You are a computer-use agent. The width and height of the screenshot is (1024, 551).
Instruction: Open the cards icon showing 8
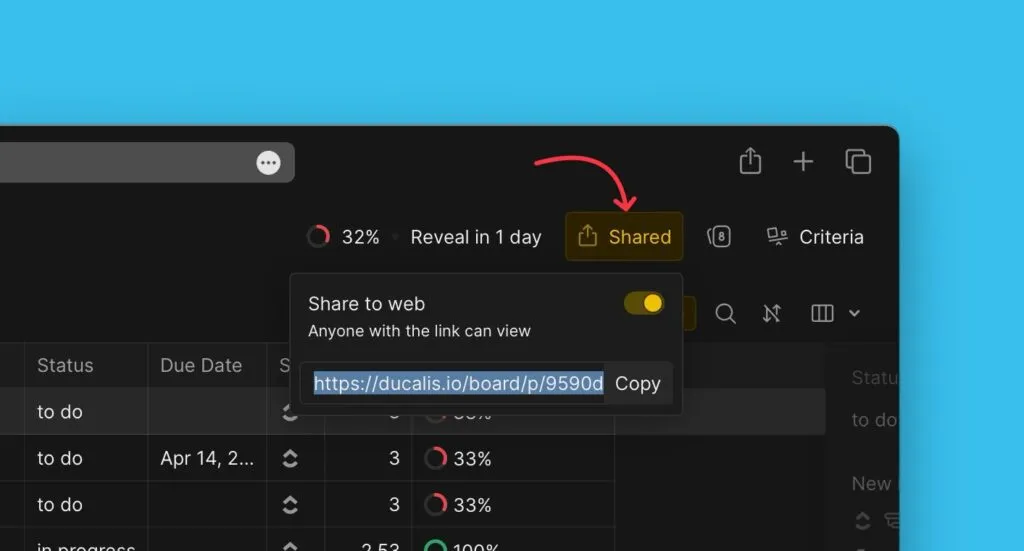[x=718, y=236]
